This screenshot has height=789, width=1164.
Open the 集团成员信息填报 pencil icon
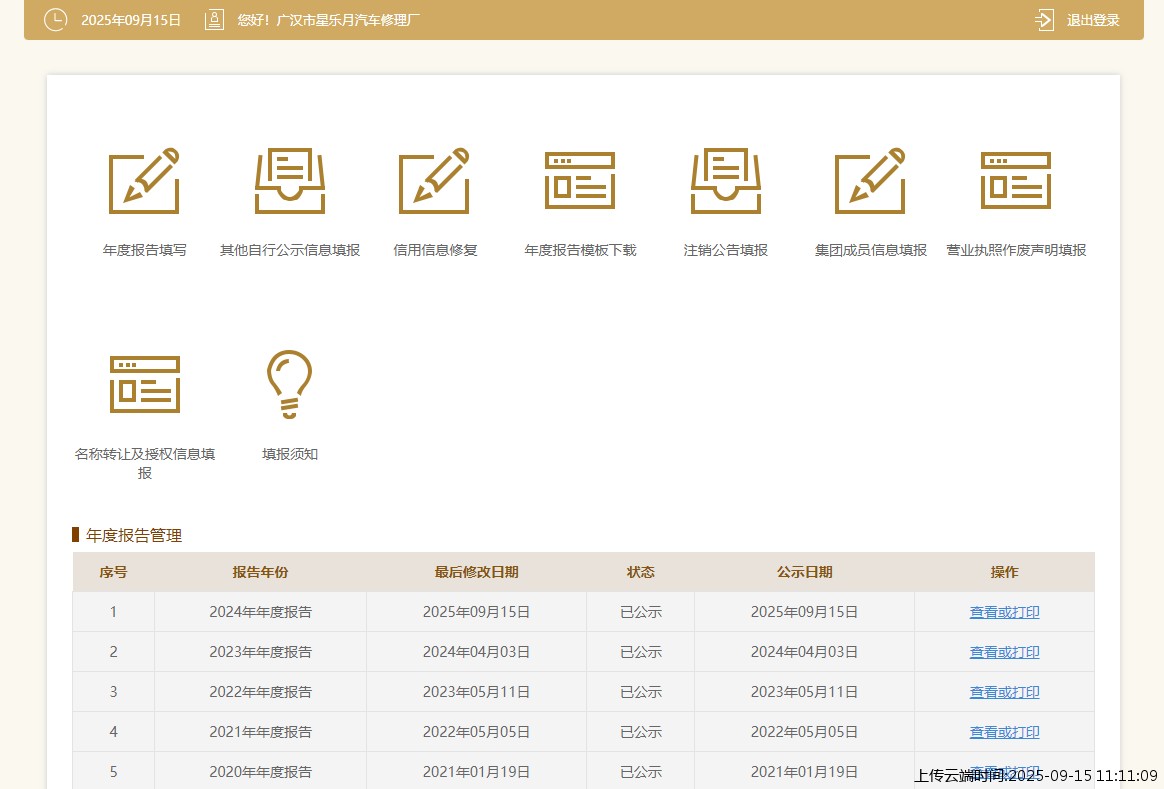(870, 180)
